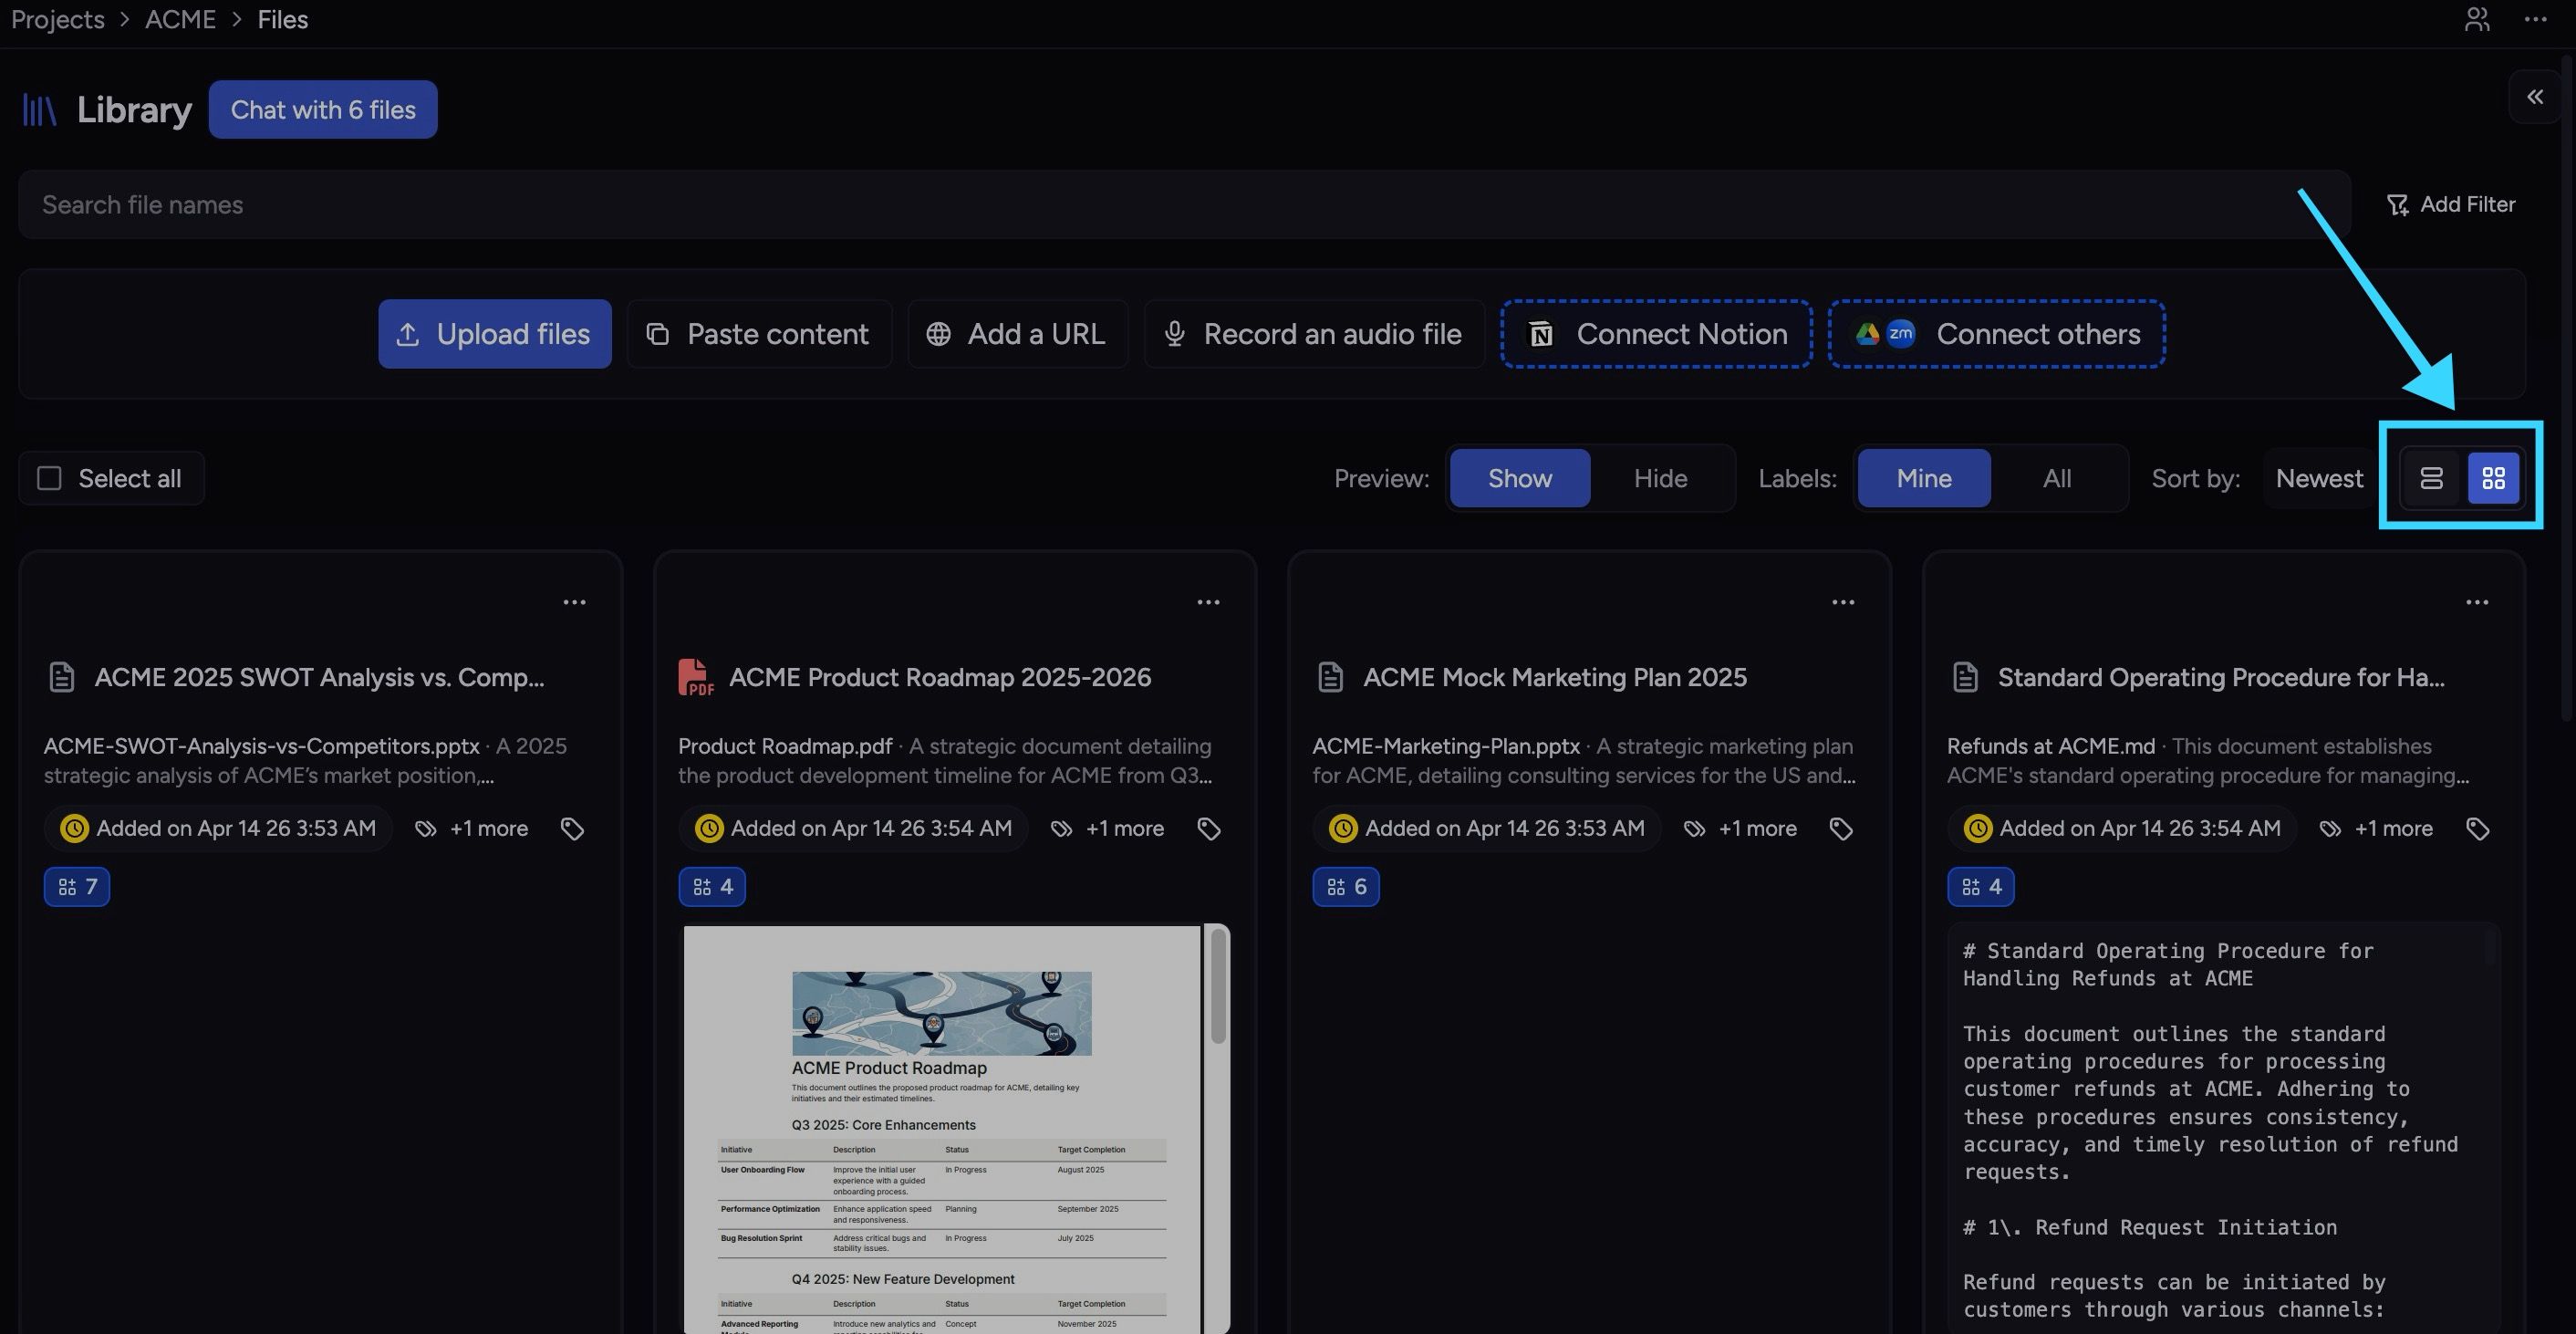Click Add a URL button
The height and width of the screenshot is (1334, 2576).
click(x=1018, y=334)
